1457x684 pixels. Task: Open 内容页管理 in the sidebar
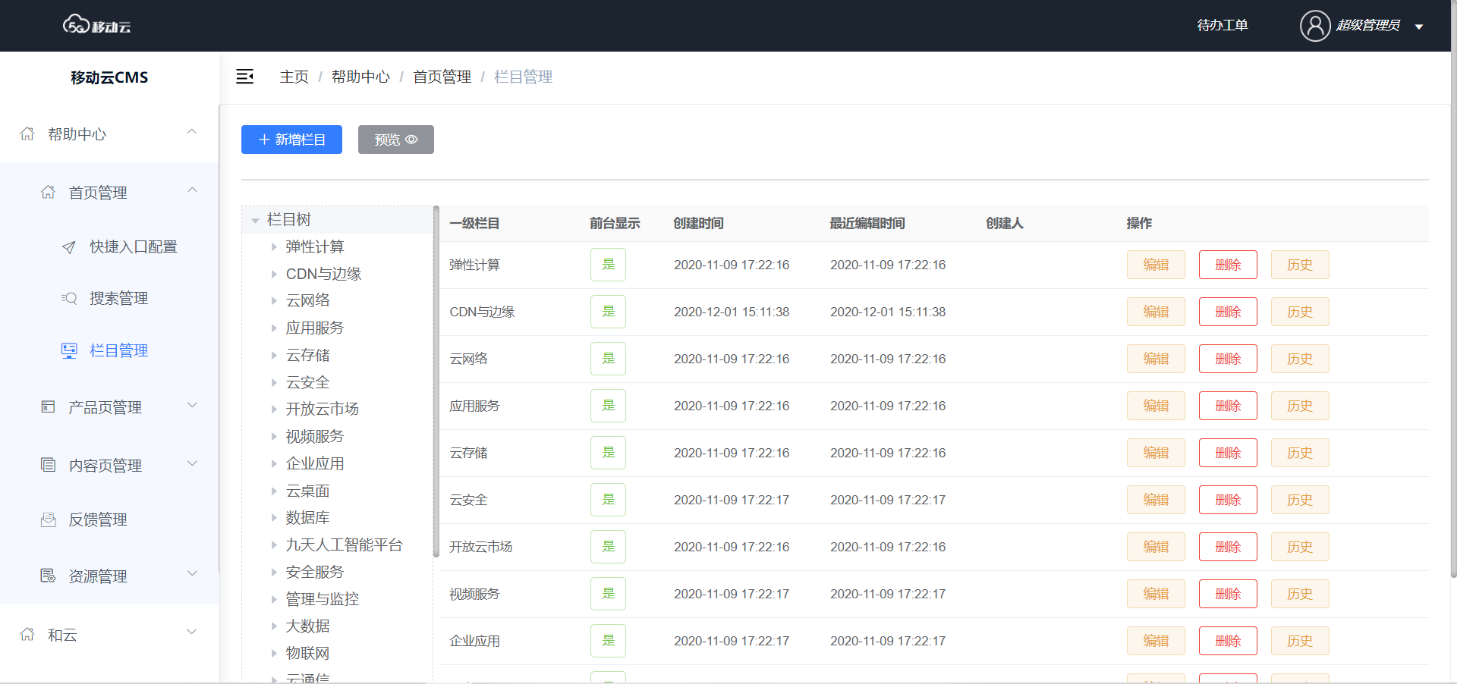point(105,465)
